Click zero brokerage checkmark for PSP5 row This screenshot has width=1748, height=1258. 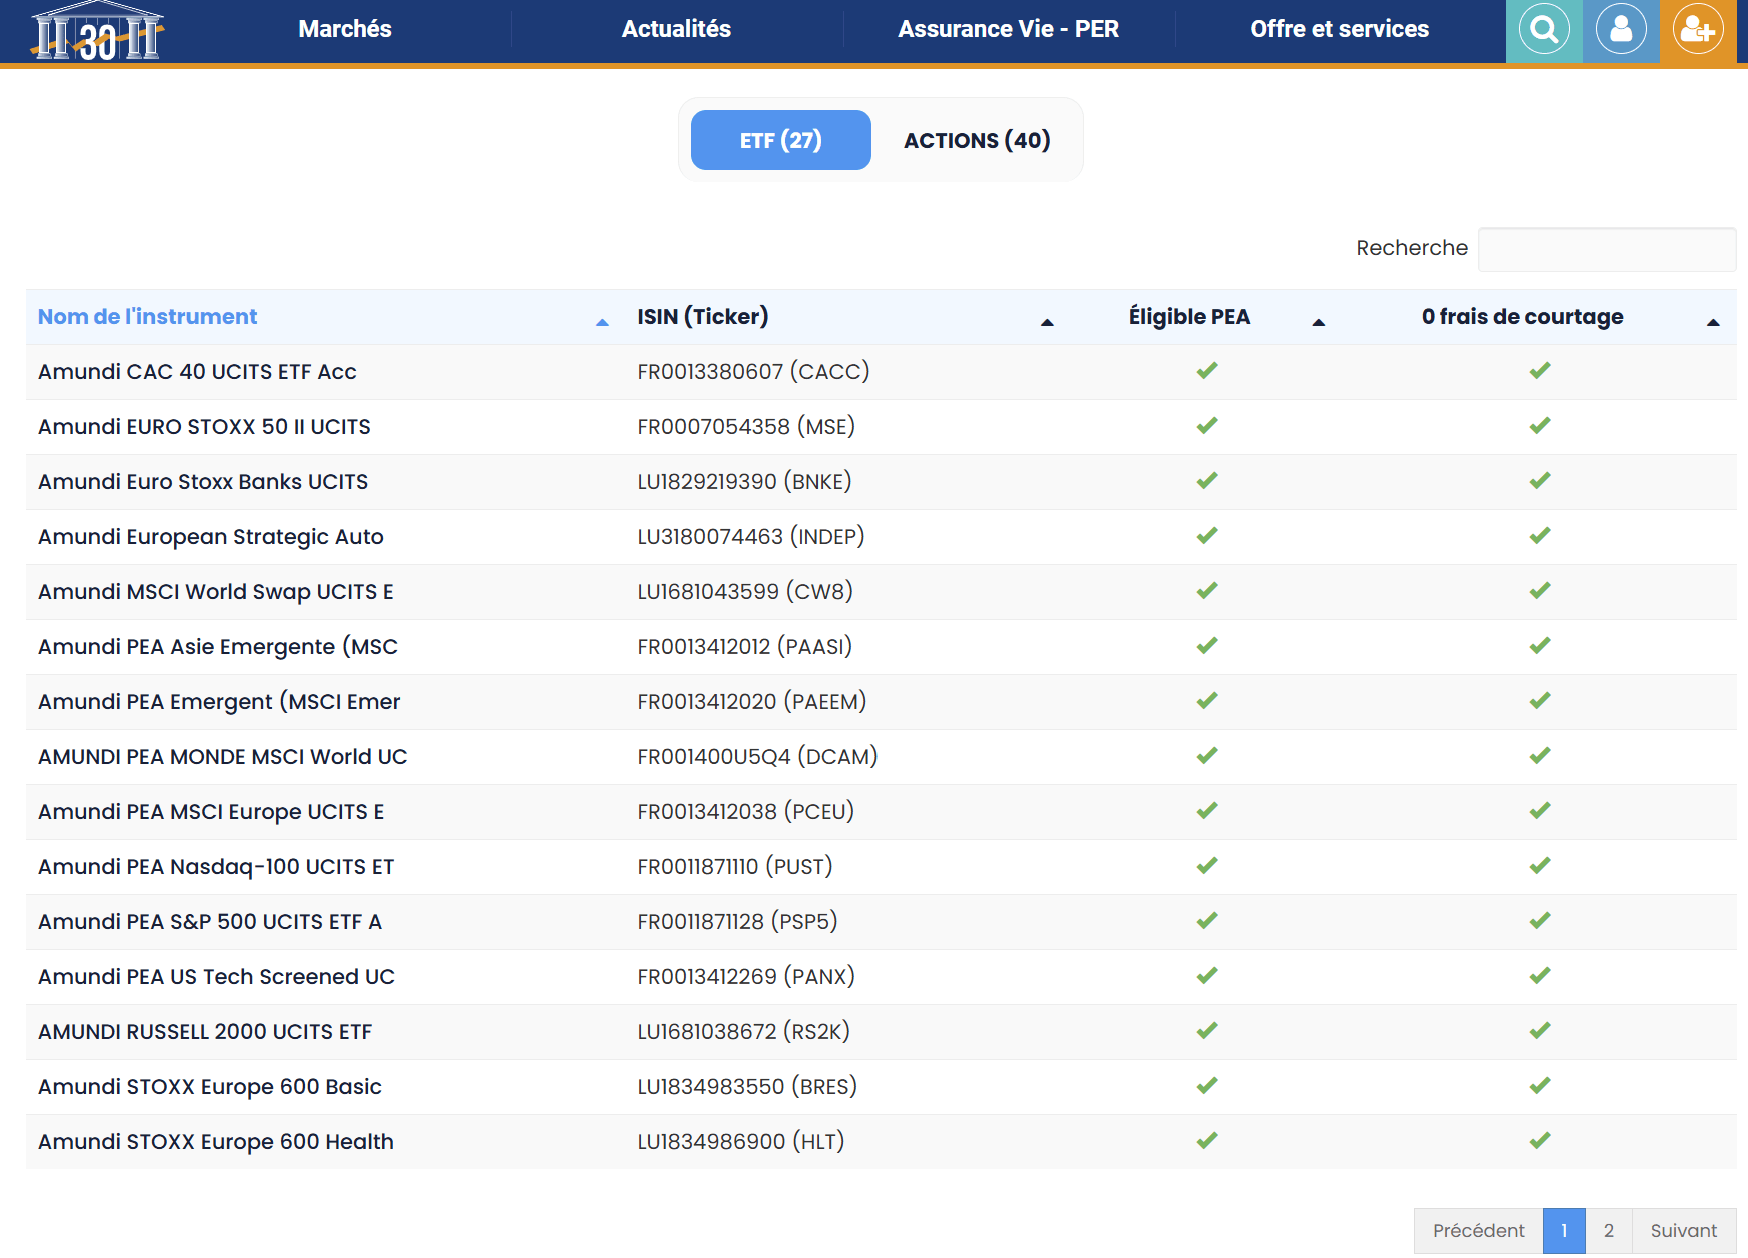[1540, 921]
